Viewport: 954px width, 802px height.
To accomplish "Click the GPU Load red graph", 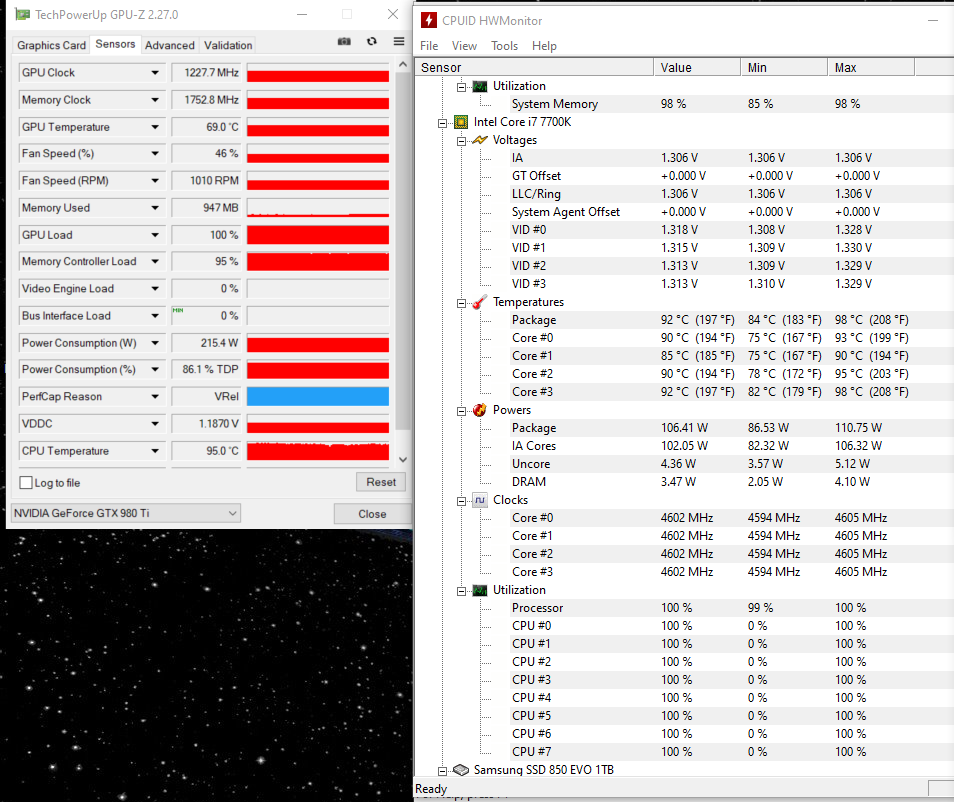I will click(318, 235).
